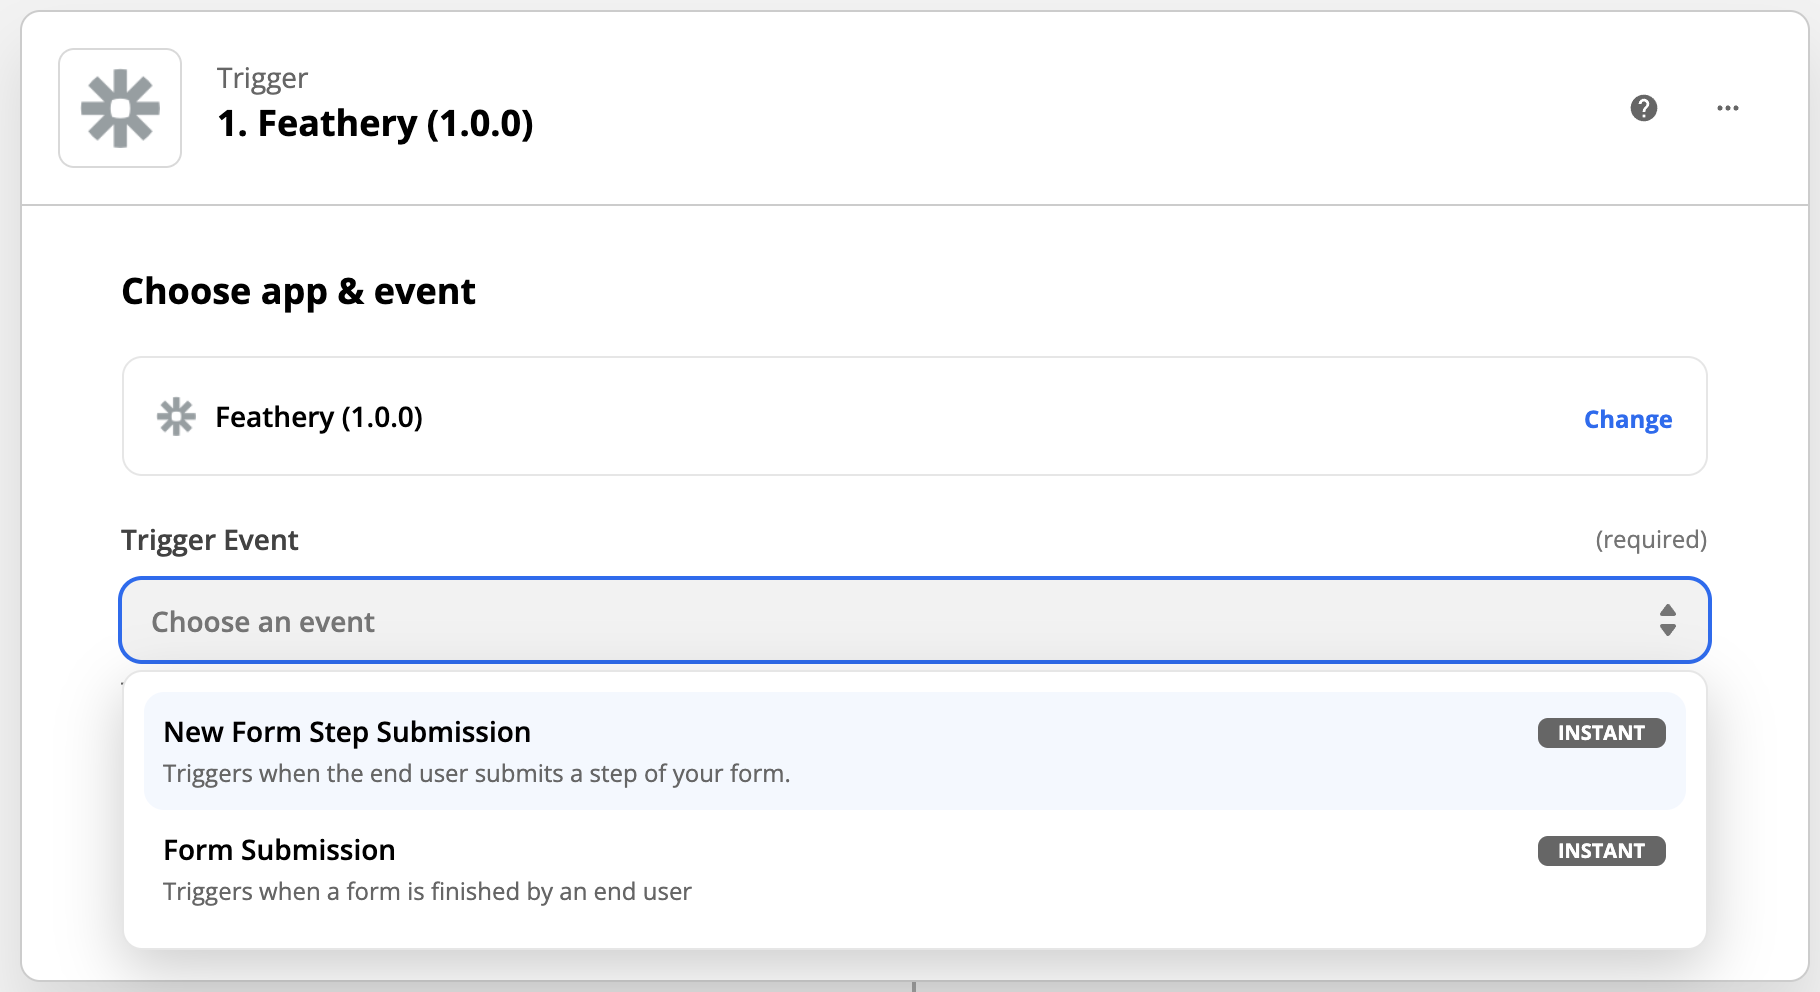
Task: Click the large Feathery logo in header
Action: click(120, 108)
